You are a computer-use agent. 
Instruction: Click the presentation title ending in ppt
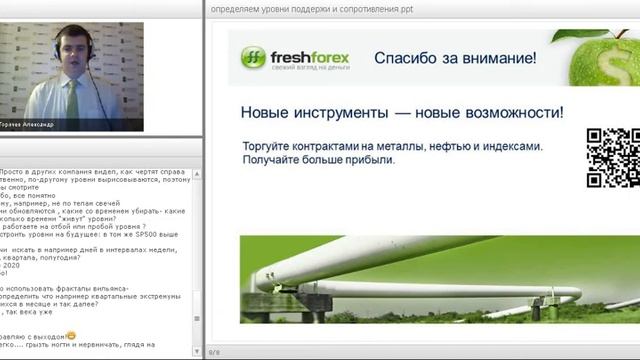click(x=312, y=9)
